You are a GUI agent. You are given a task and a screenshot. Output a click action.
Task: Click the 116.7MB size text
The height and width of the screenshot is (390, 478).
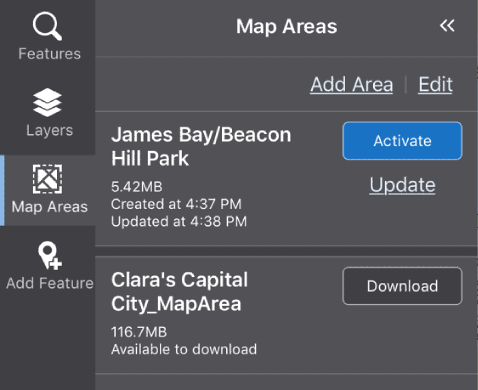[139, 332]
